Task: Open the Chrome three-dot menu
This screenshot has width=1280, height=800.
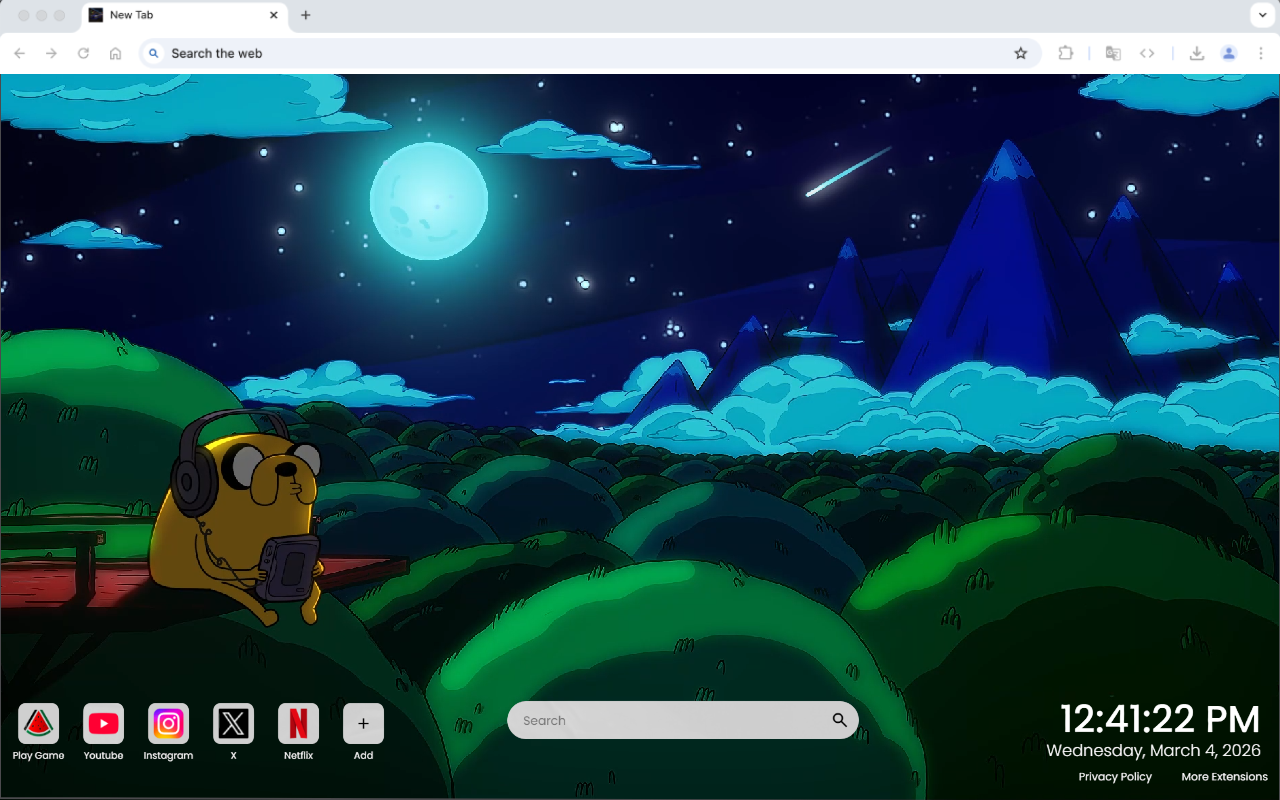Action: (1261, 53)
